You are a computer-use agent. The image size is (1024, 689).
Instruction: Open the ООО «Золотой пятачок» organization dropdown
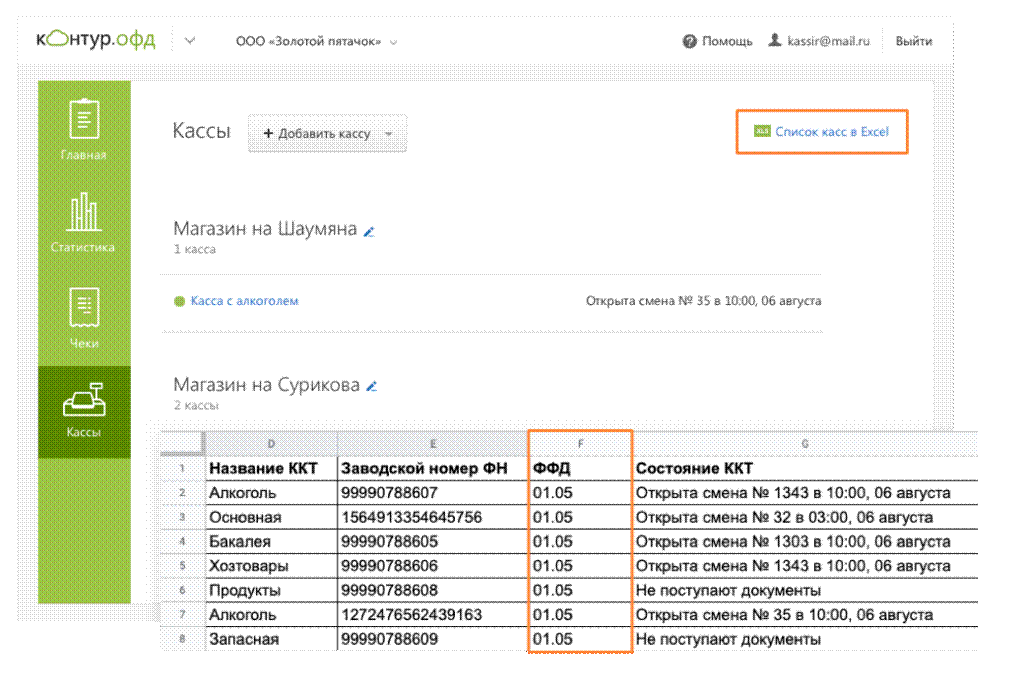[x=316, y=41]
